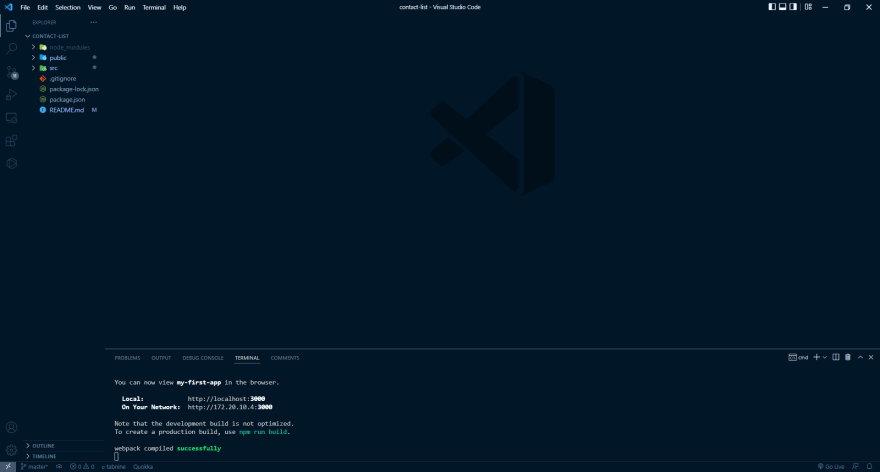Split the terminal

click(836, 358)
